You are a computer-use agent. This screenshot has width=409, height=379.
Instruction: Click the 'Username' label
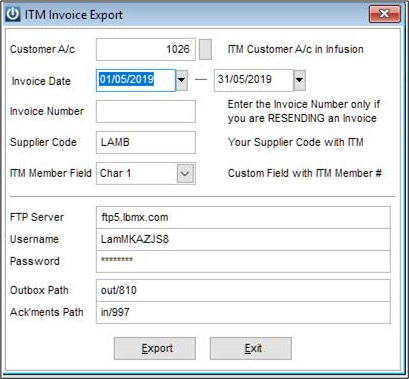click(34, 239)
